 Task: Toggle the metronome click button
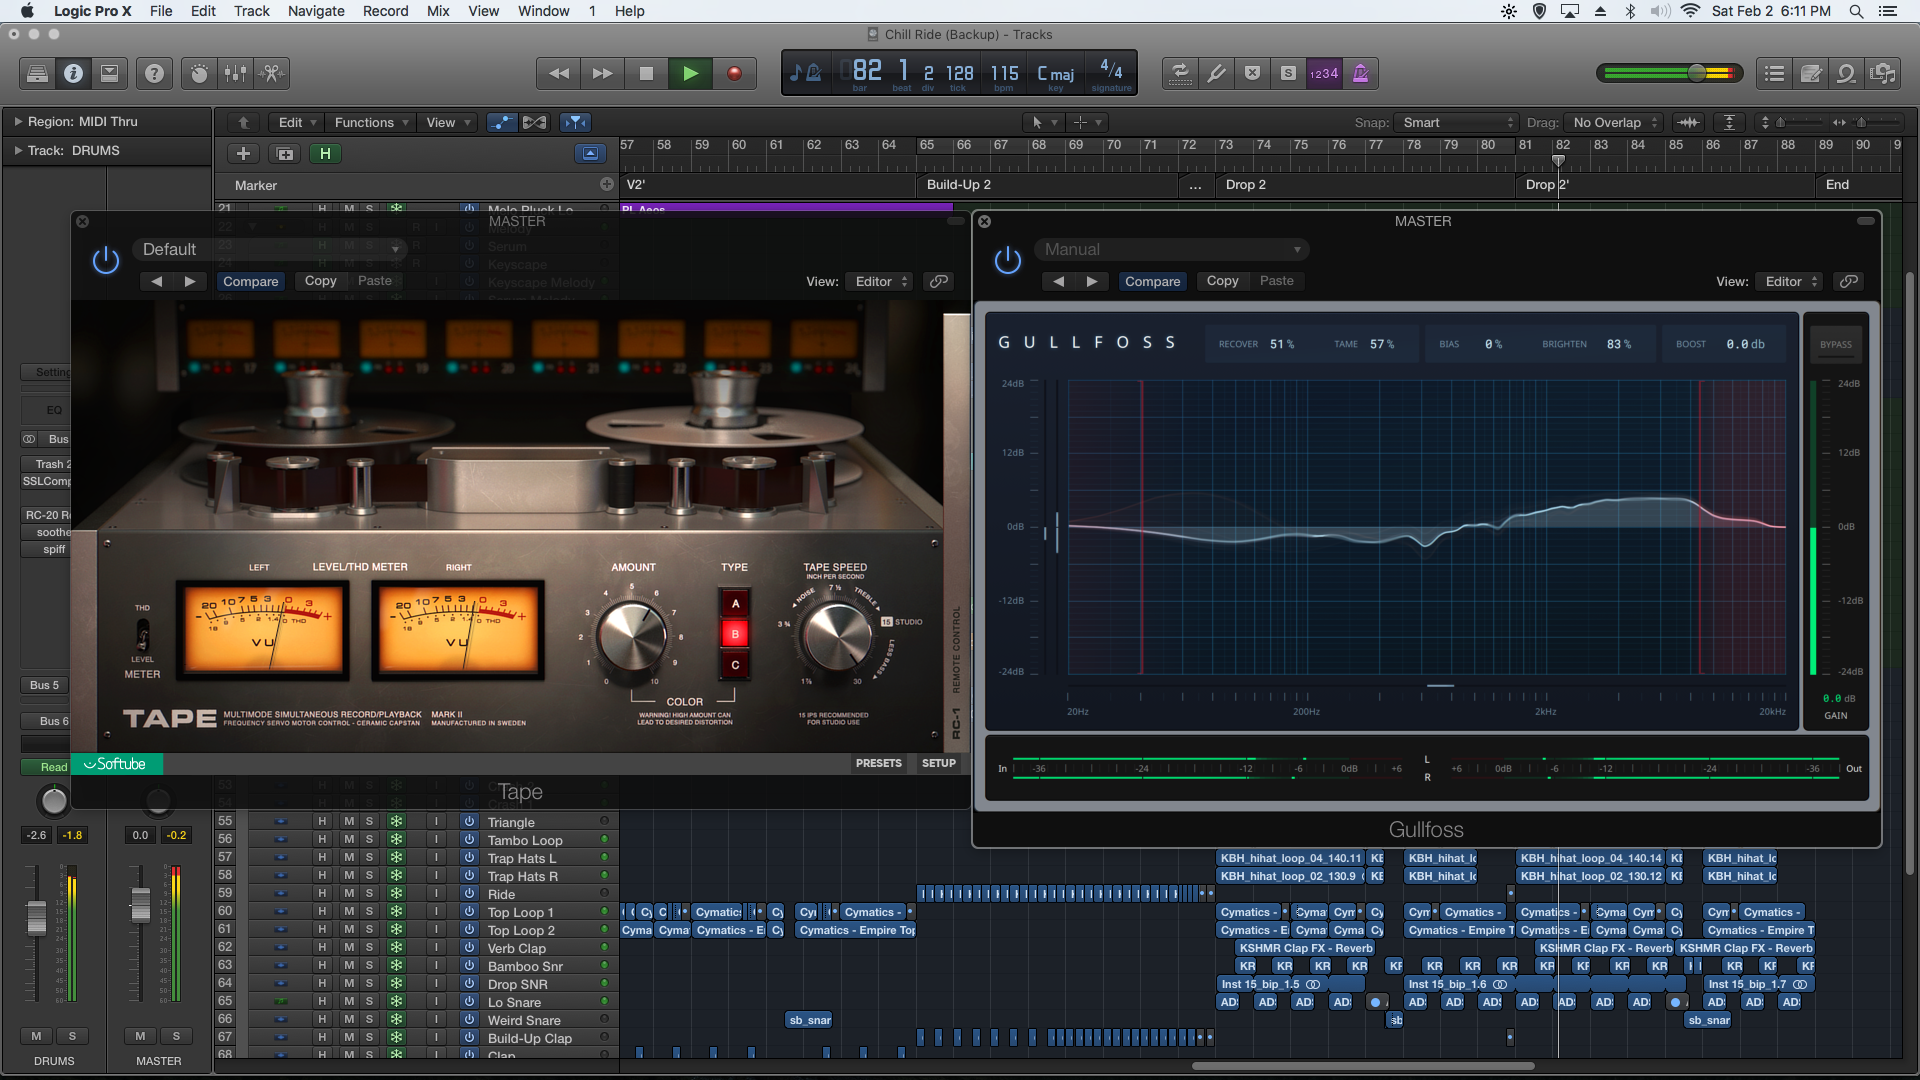1360,73
